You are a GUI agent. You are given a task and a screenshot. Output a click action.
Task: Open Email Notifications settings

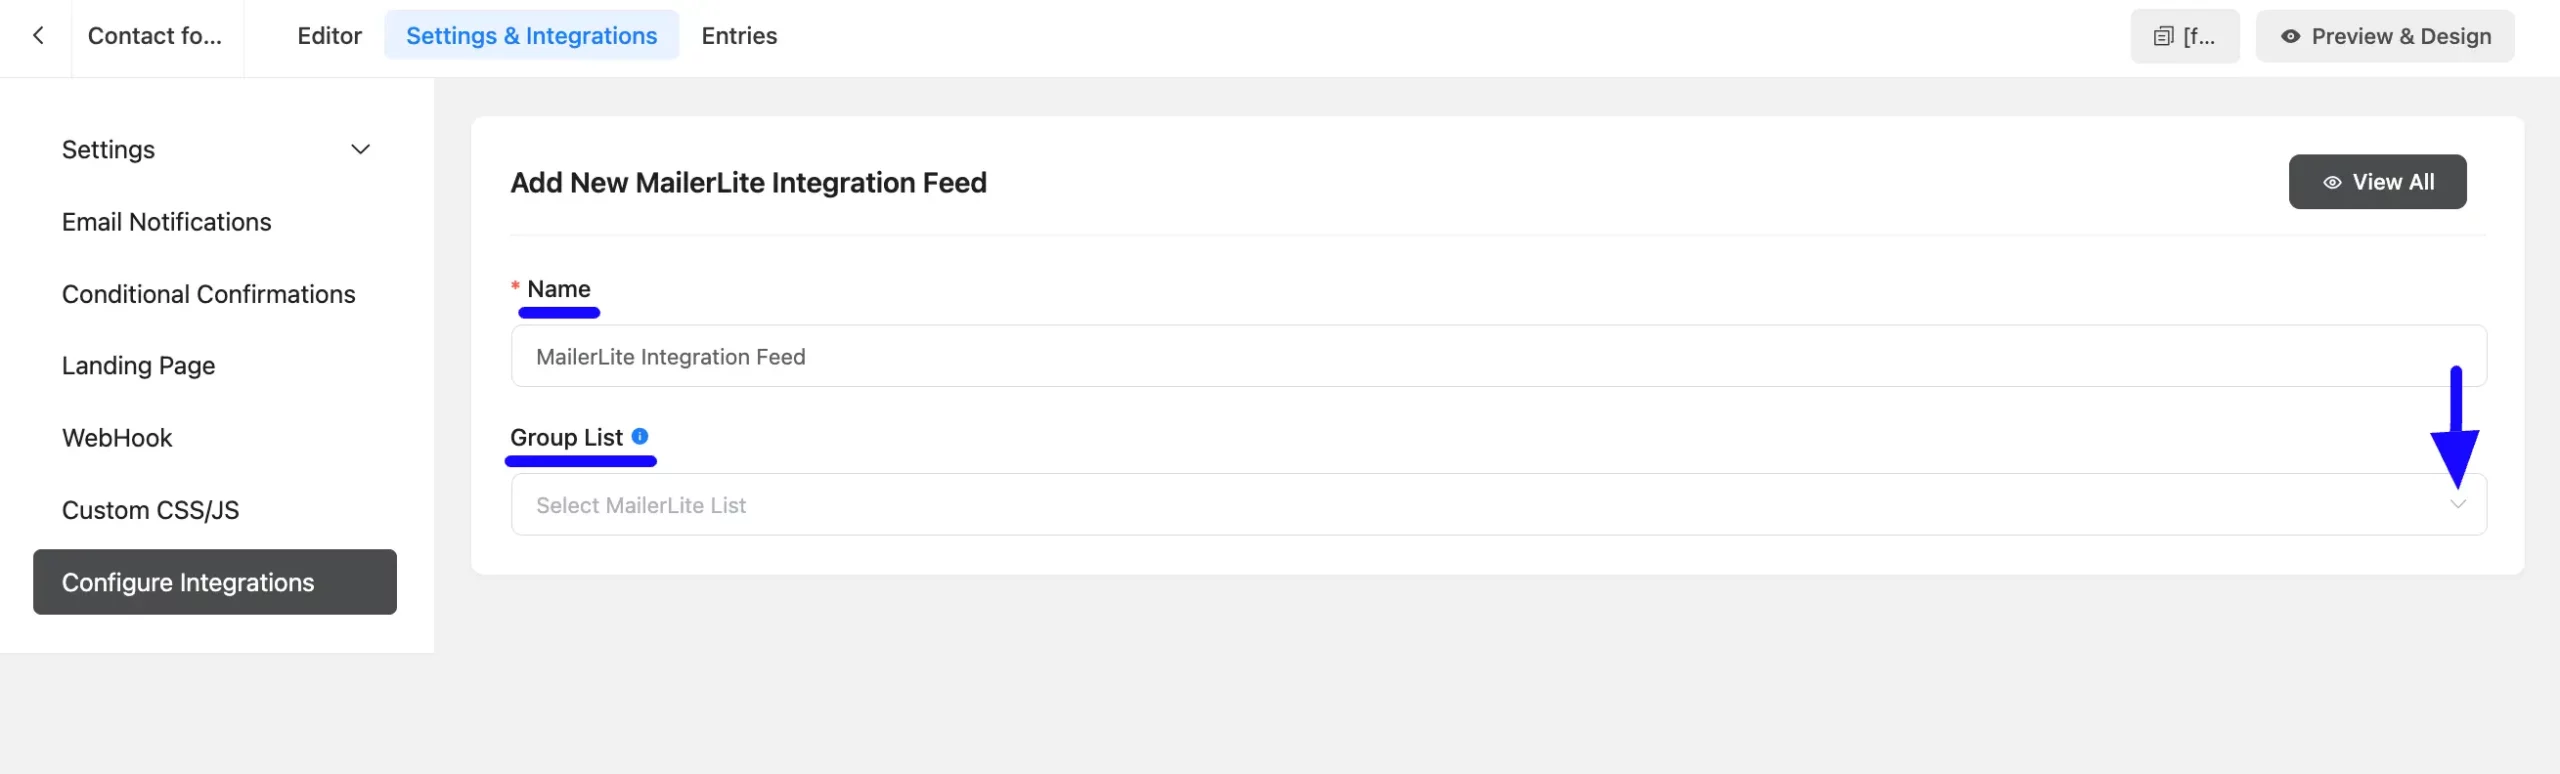click(x=167, y=222)
